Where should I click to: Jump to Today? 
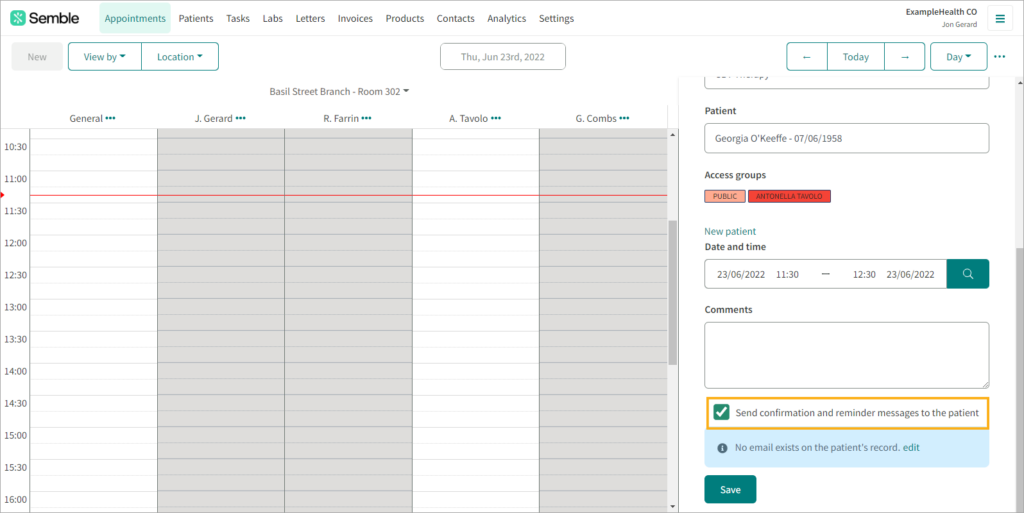click(856, 57)
